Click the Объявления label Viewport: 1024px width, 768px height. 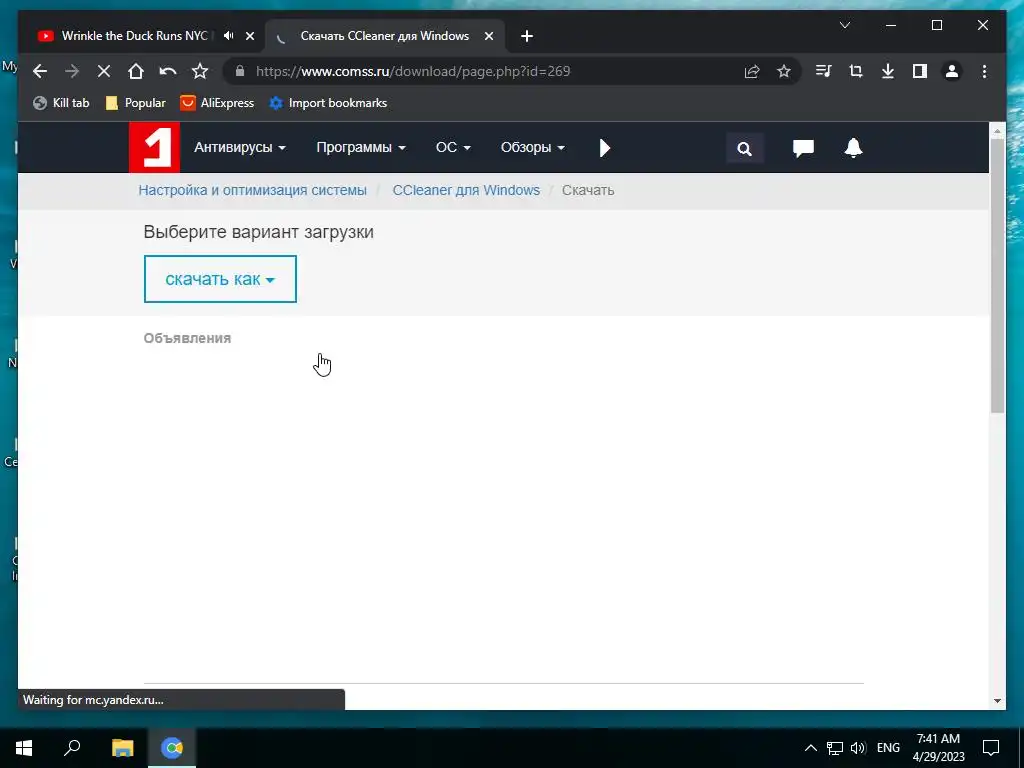[x=187, y=338]
